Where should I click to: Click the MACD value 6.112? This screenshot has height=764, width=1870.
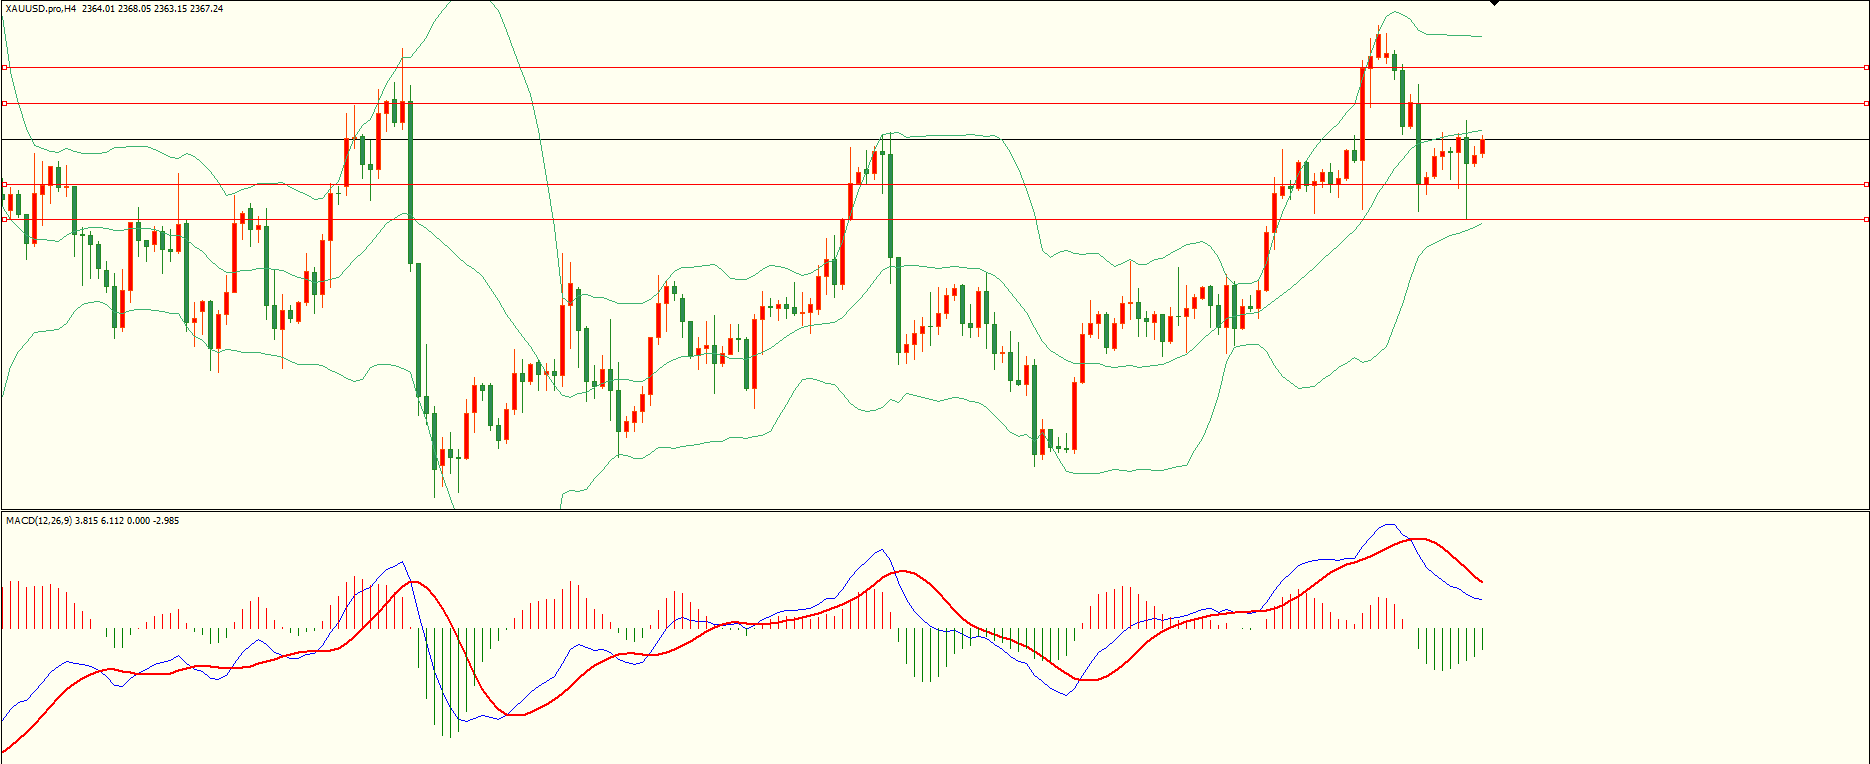114,521
